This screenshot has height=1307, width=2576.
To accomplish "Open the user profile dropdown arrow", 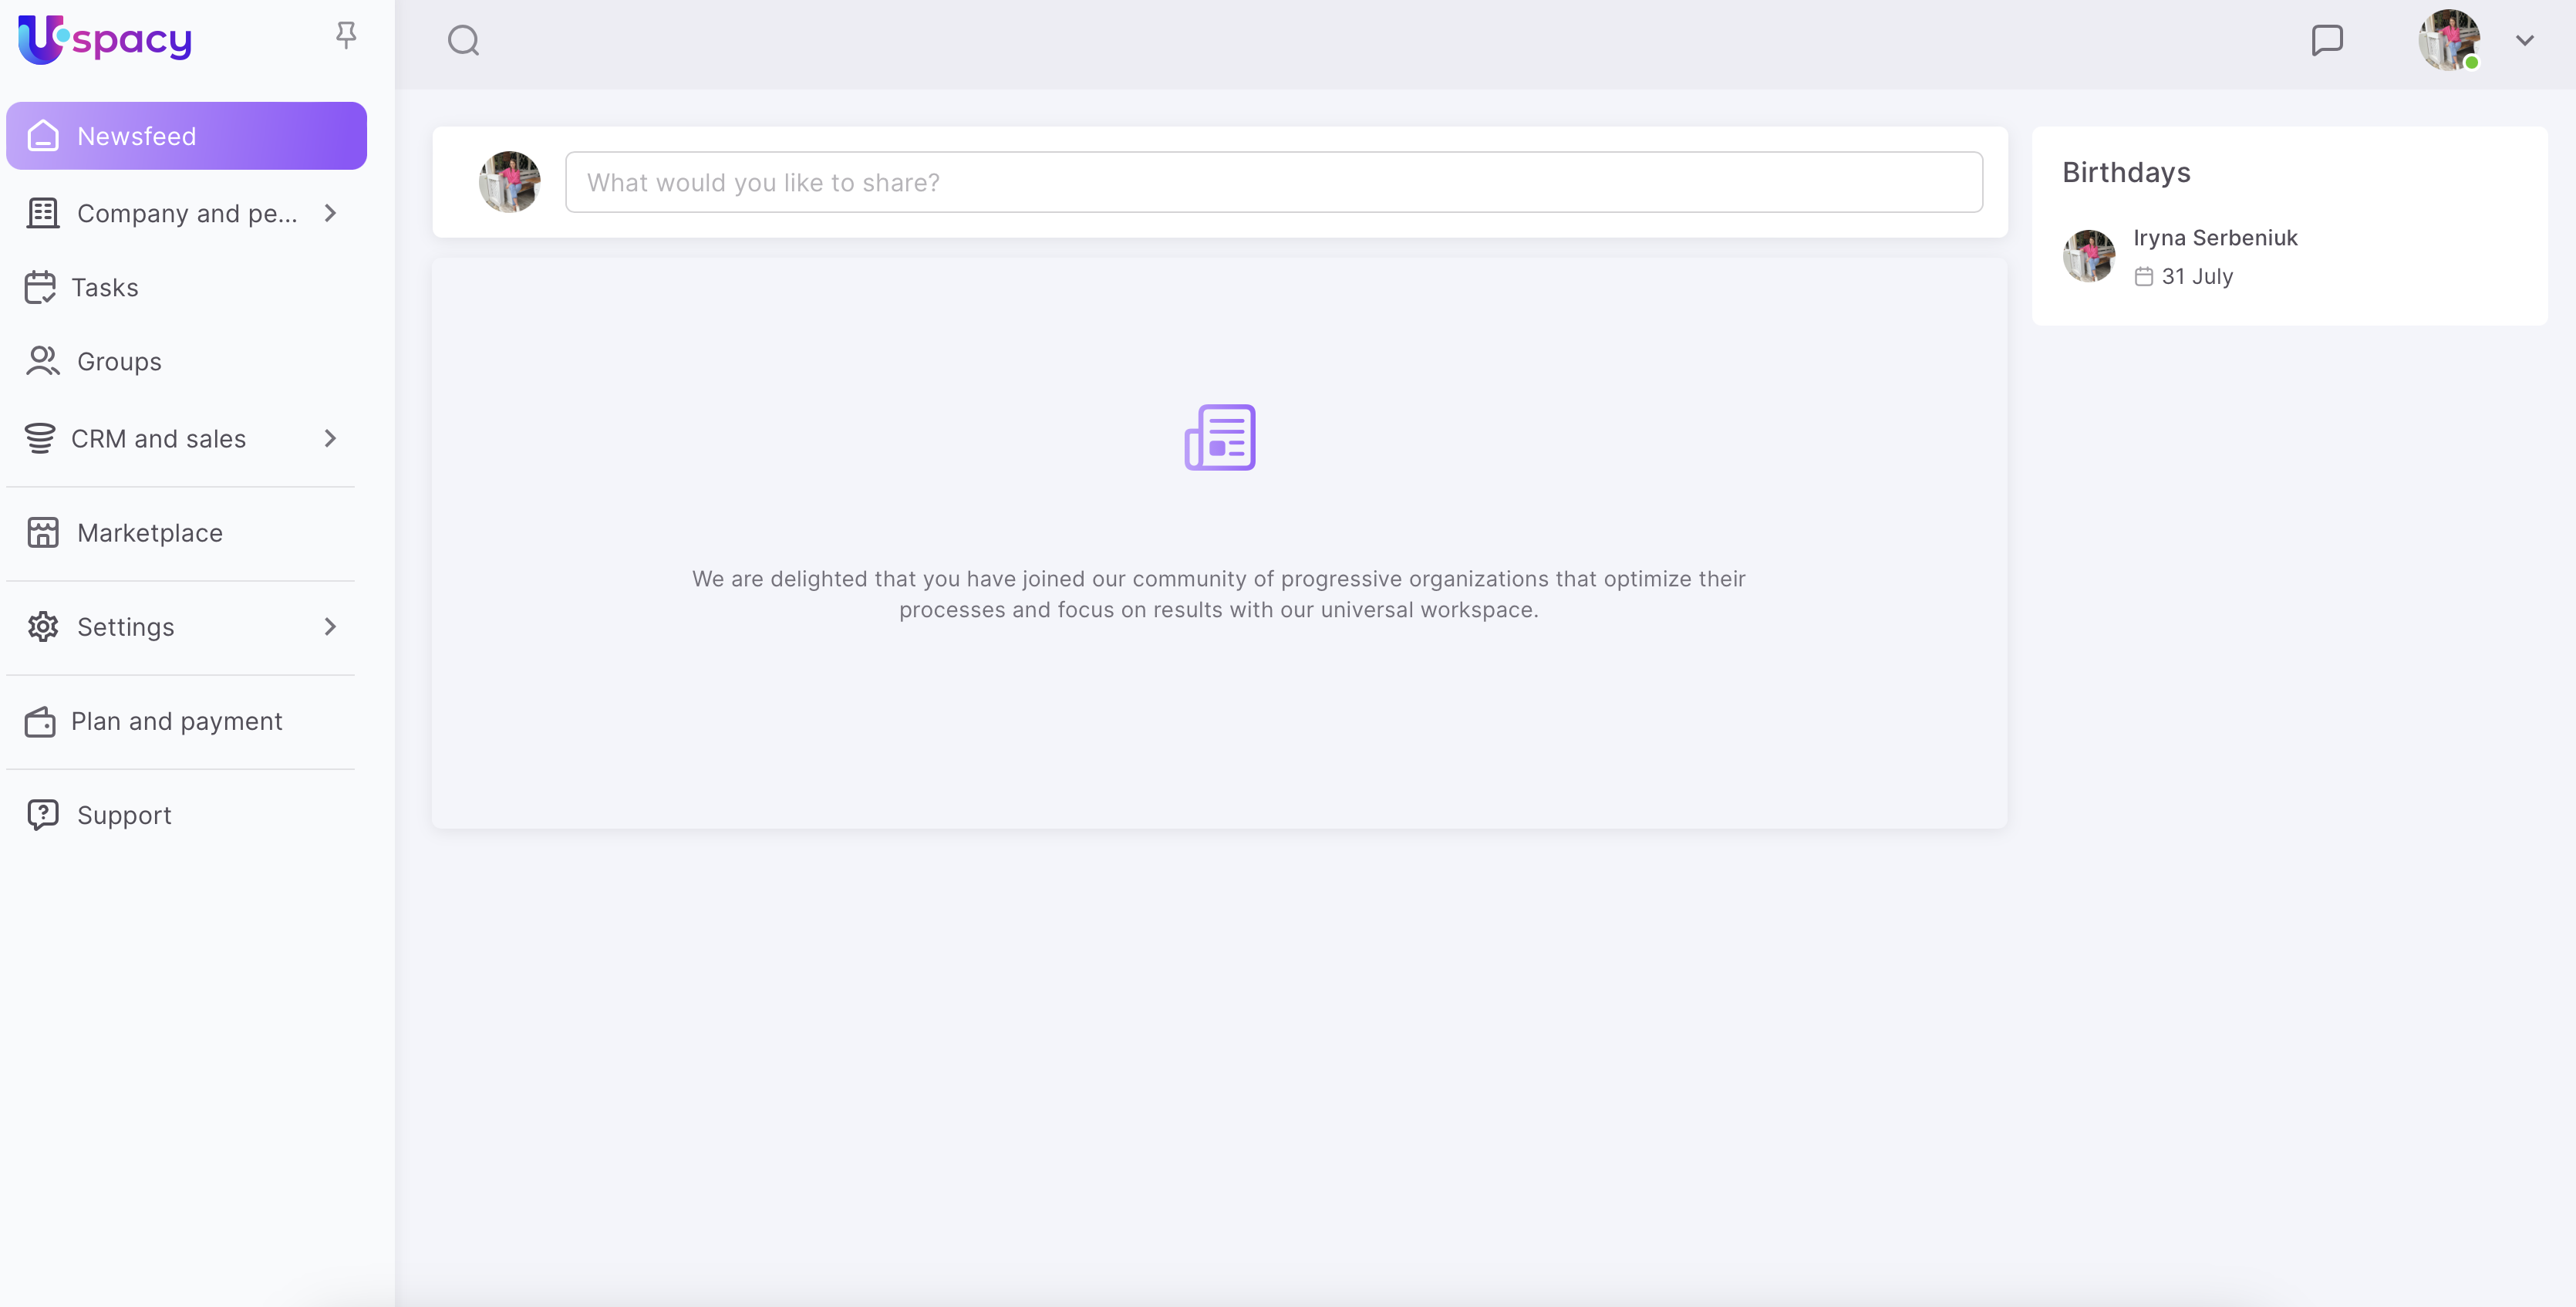I will pyautogui.click(x=2524, y=41).
